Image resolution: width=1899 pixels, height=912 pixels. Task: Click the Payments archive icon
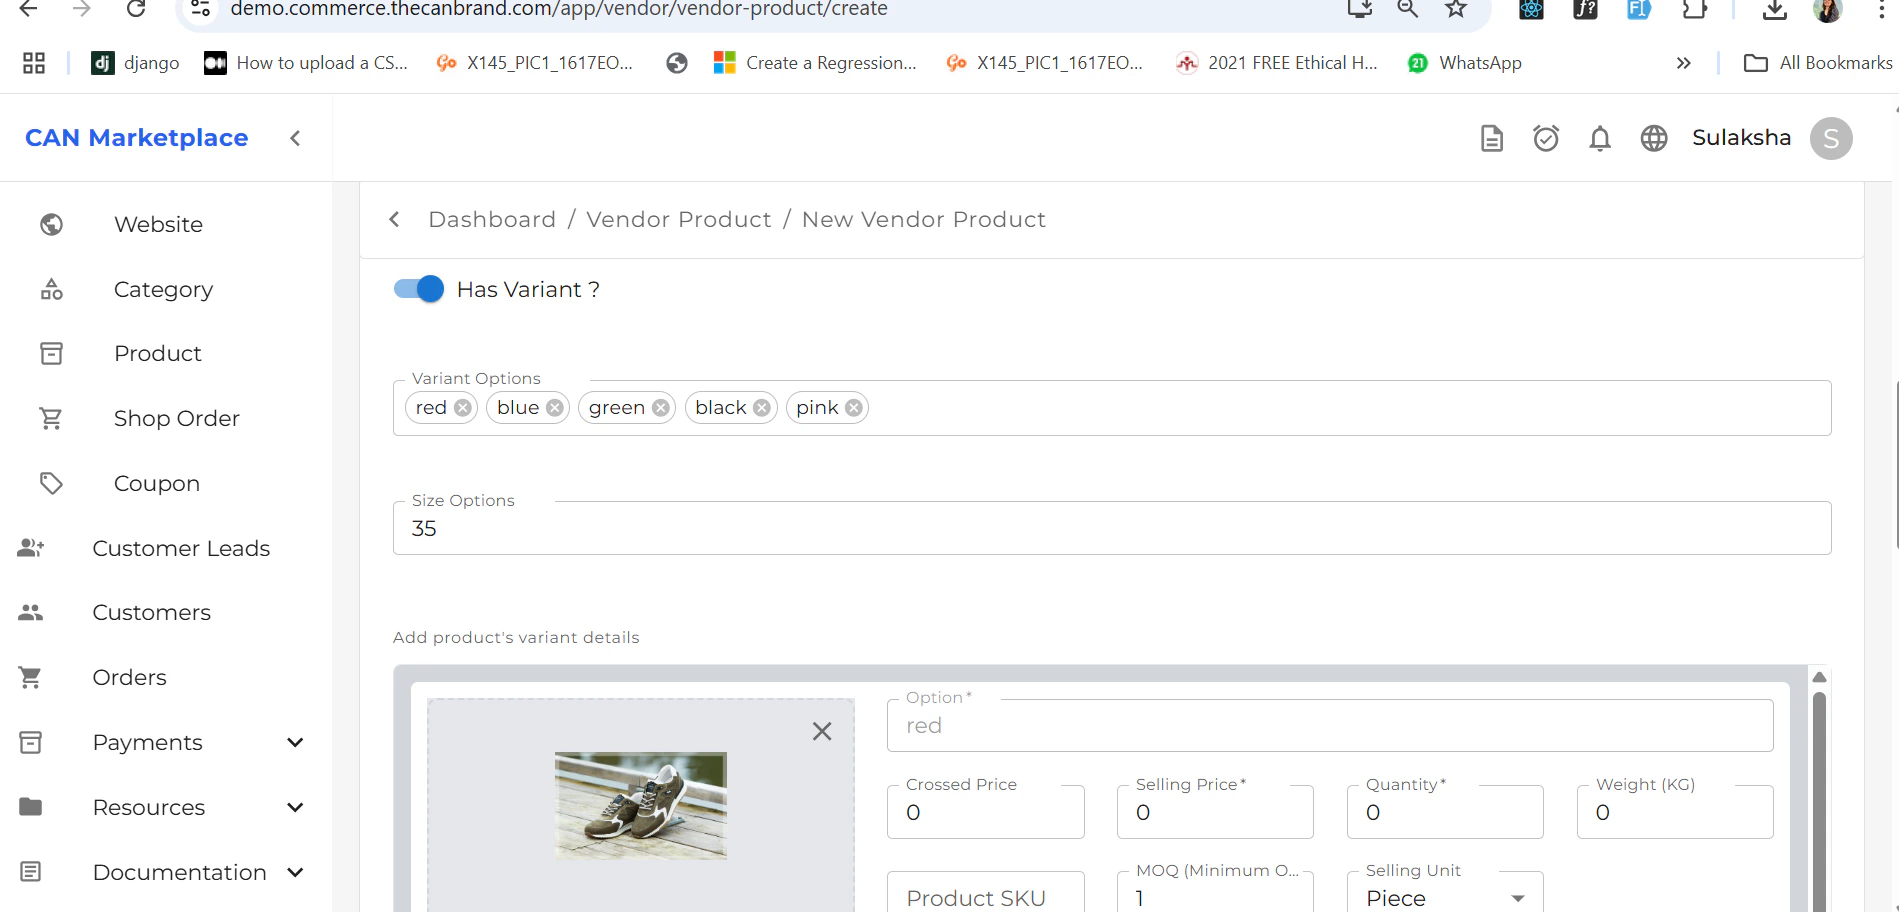pyautogui.click(x=31, y=742)
